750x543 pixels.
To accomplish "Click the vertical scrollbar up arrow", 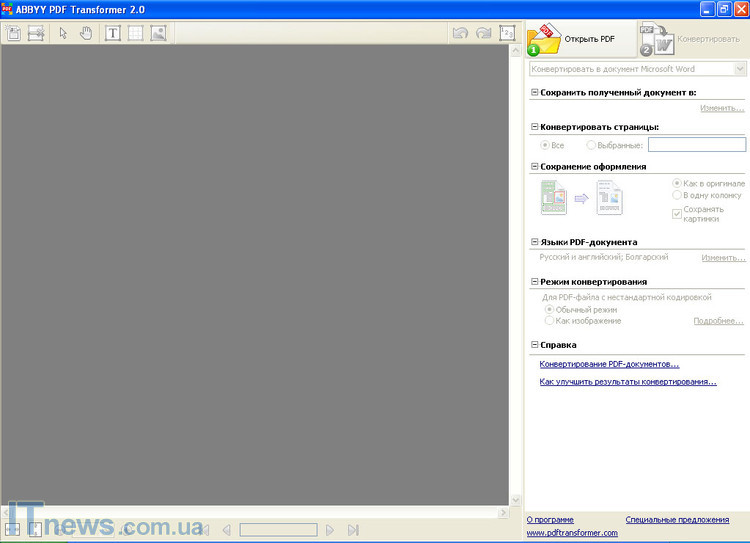I will pos(516,50).
